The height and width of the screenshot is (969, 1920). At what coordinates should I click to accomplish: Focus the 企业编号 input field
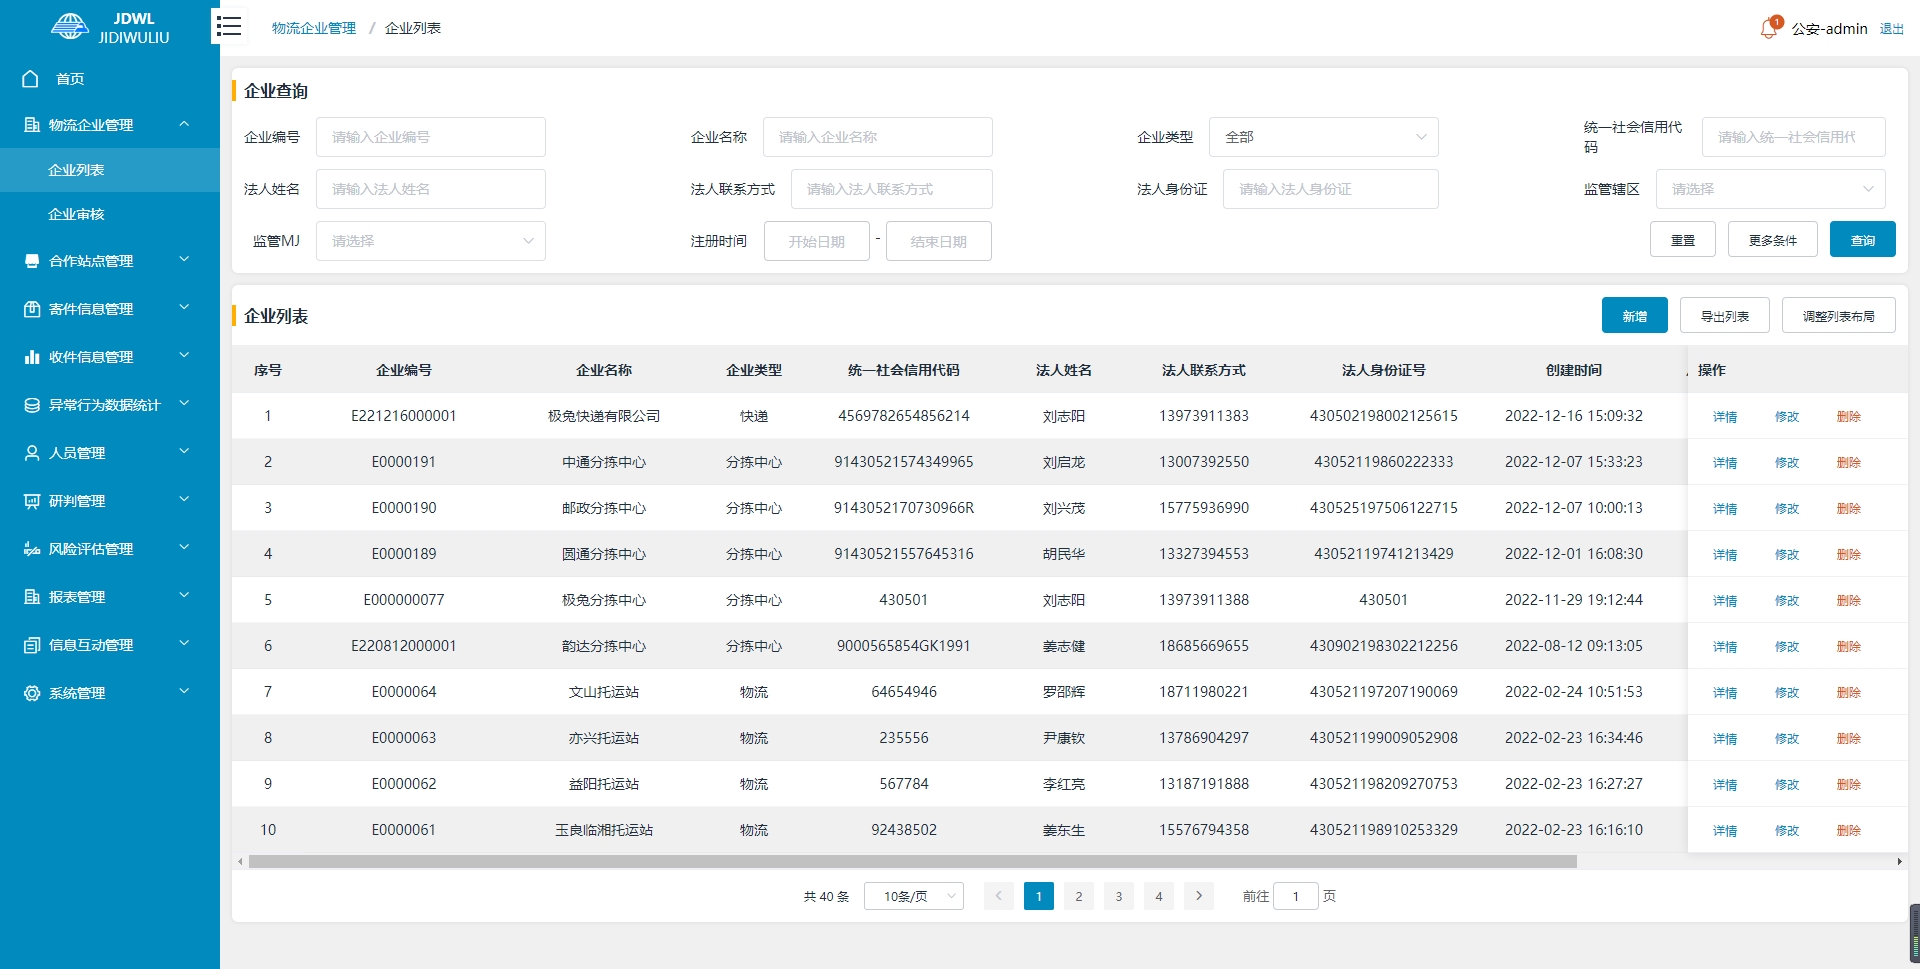click(x=431, y=137)
